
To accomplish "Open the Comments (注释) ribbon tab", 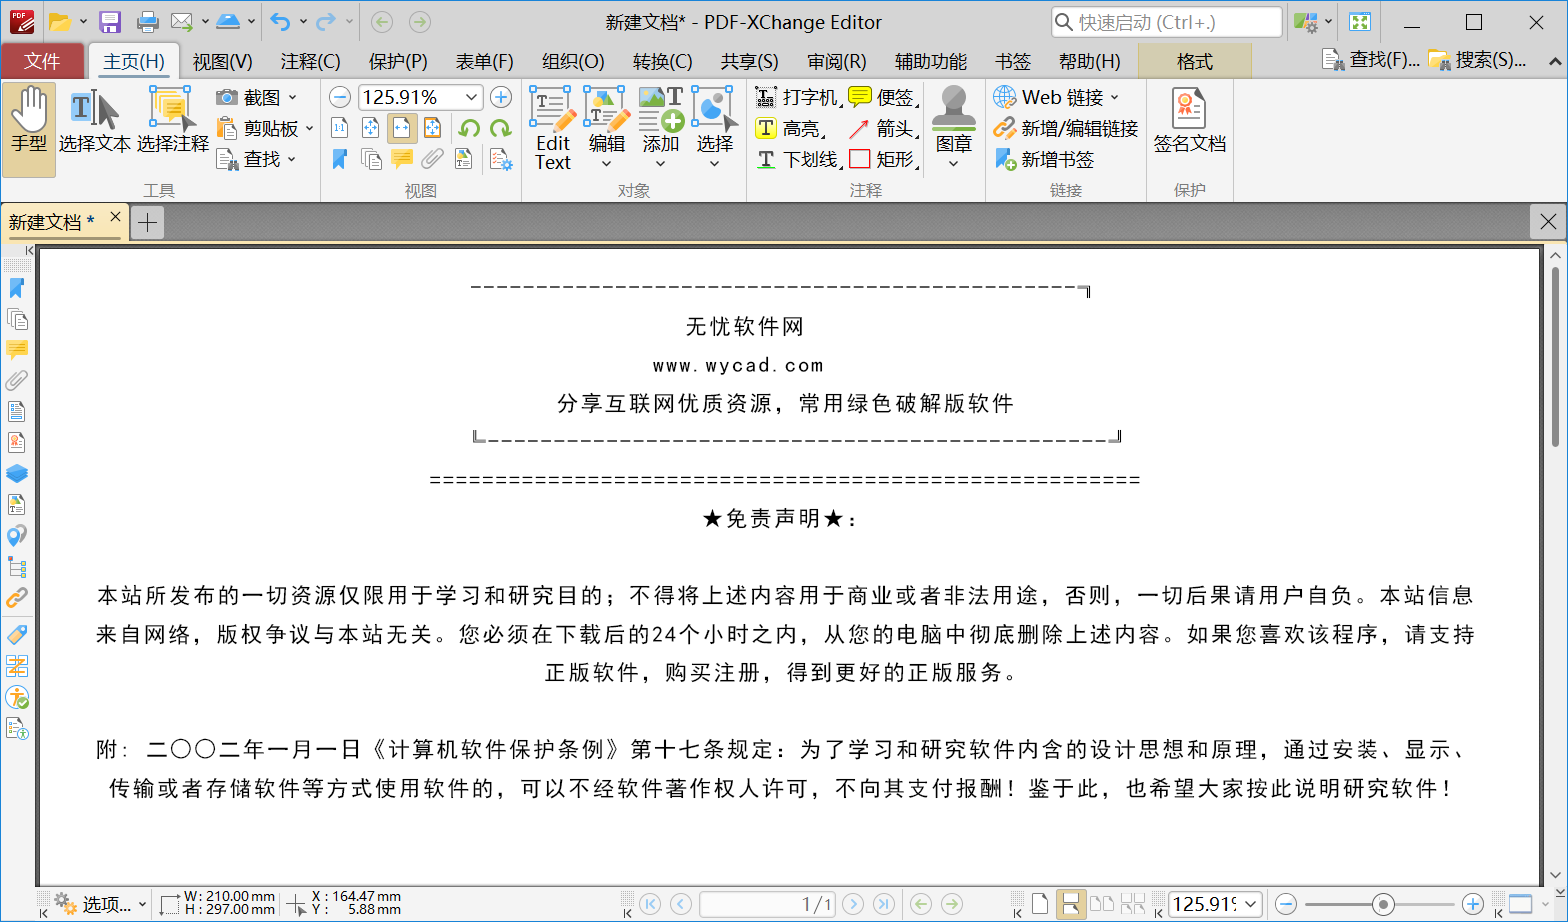I will 310,61.
